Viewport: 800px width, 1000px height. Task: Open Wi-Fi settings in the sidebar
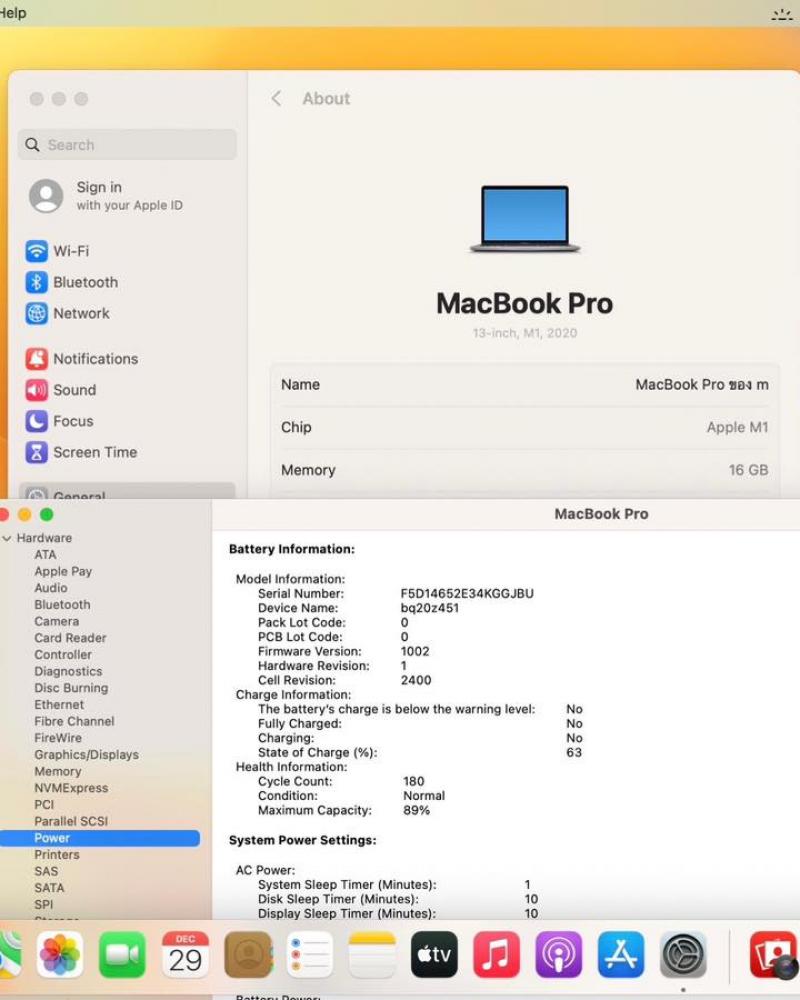coord(57,251)
